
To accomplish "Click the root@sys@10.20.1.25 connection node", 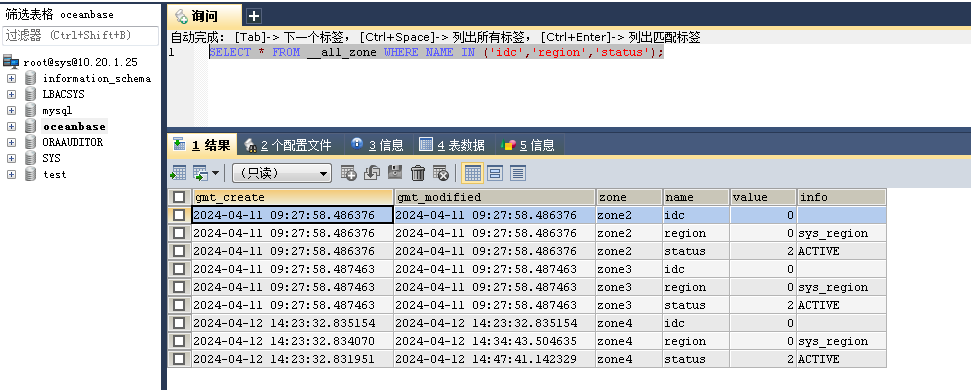I will pyautogui.click(x=81, y=63).
